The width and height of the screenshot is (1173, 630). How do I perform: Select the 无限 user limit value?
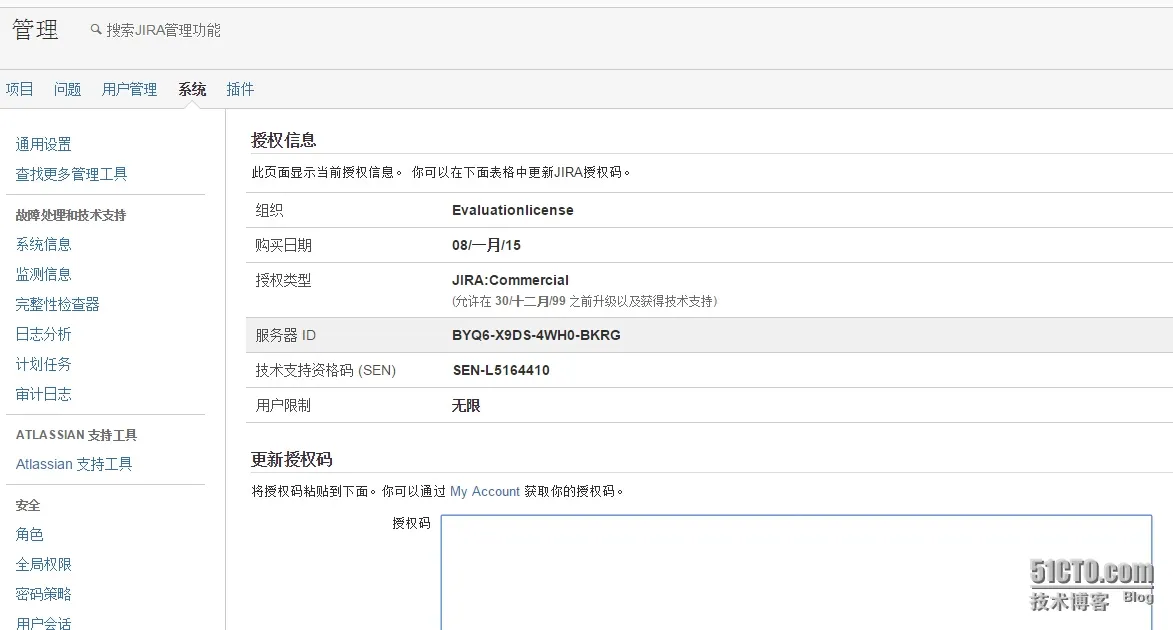pos(466,406)
